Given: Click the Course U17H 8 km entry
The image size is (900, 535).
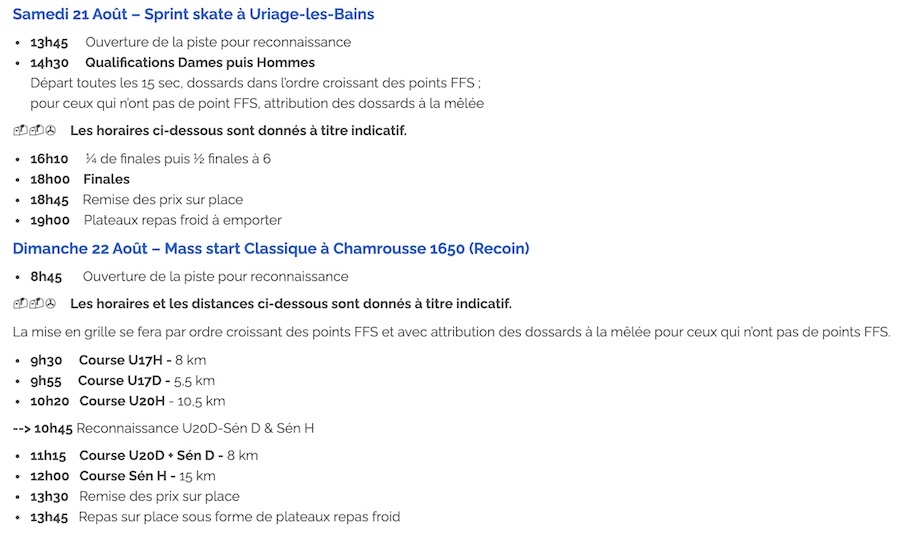Looking at the screenshot, I should 118,360.
